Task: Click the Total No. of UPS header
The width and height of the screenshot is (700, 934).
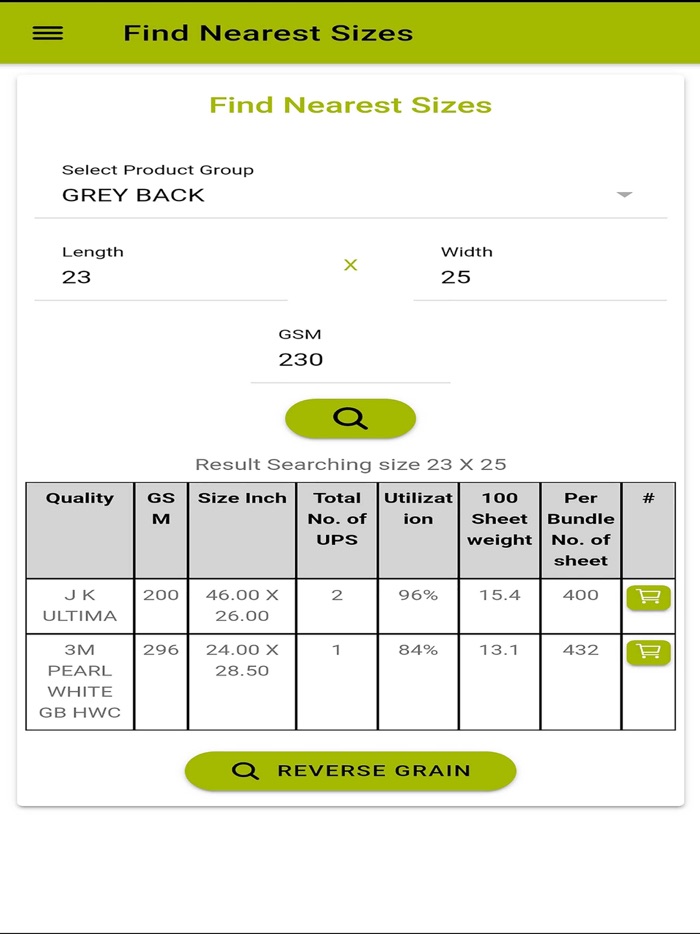Action: 337,518
